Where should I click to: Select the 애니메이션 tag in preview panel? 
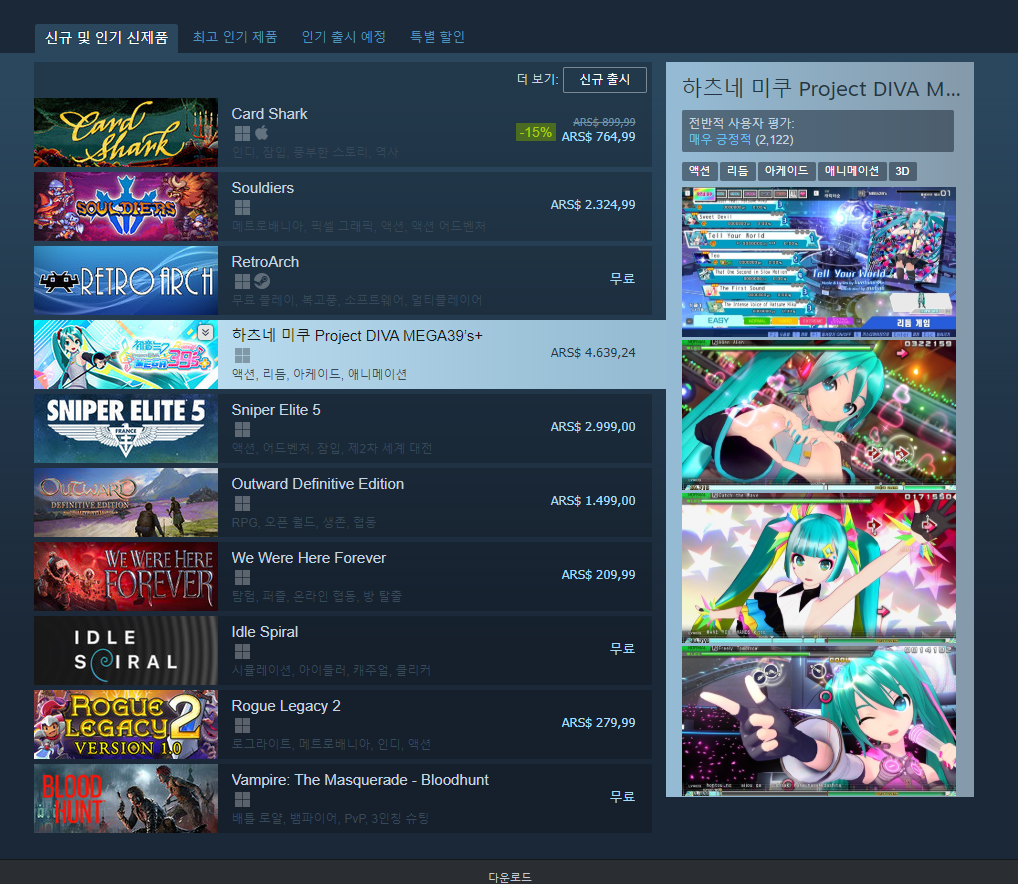[851, 171]
